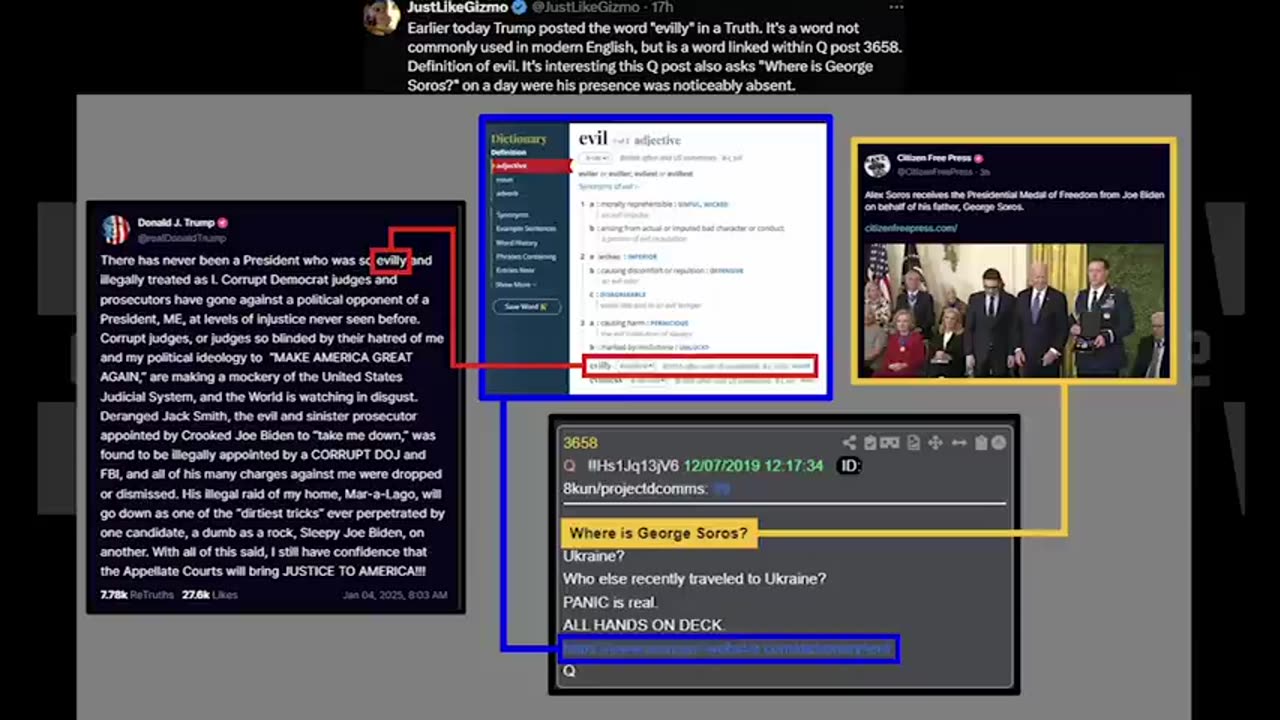Click the @realDonaldTrump handle
This screenshot has width=1280, height=720.
click(x=181, y=238)
